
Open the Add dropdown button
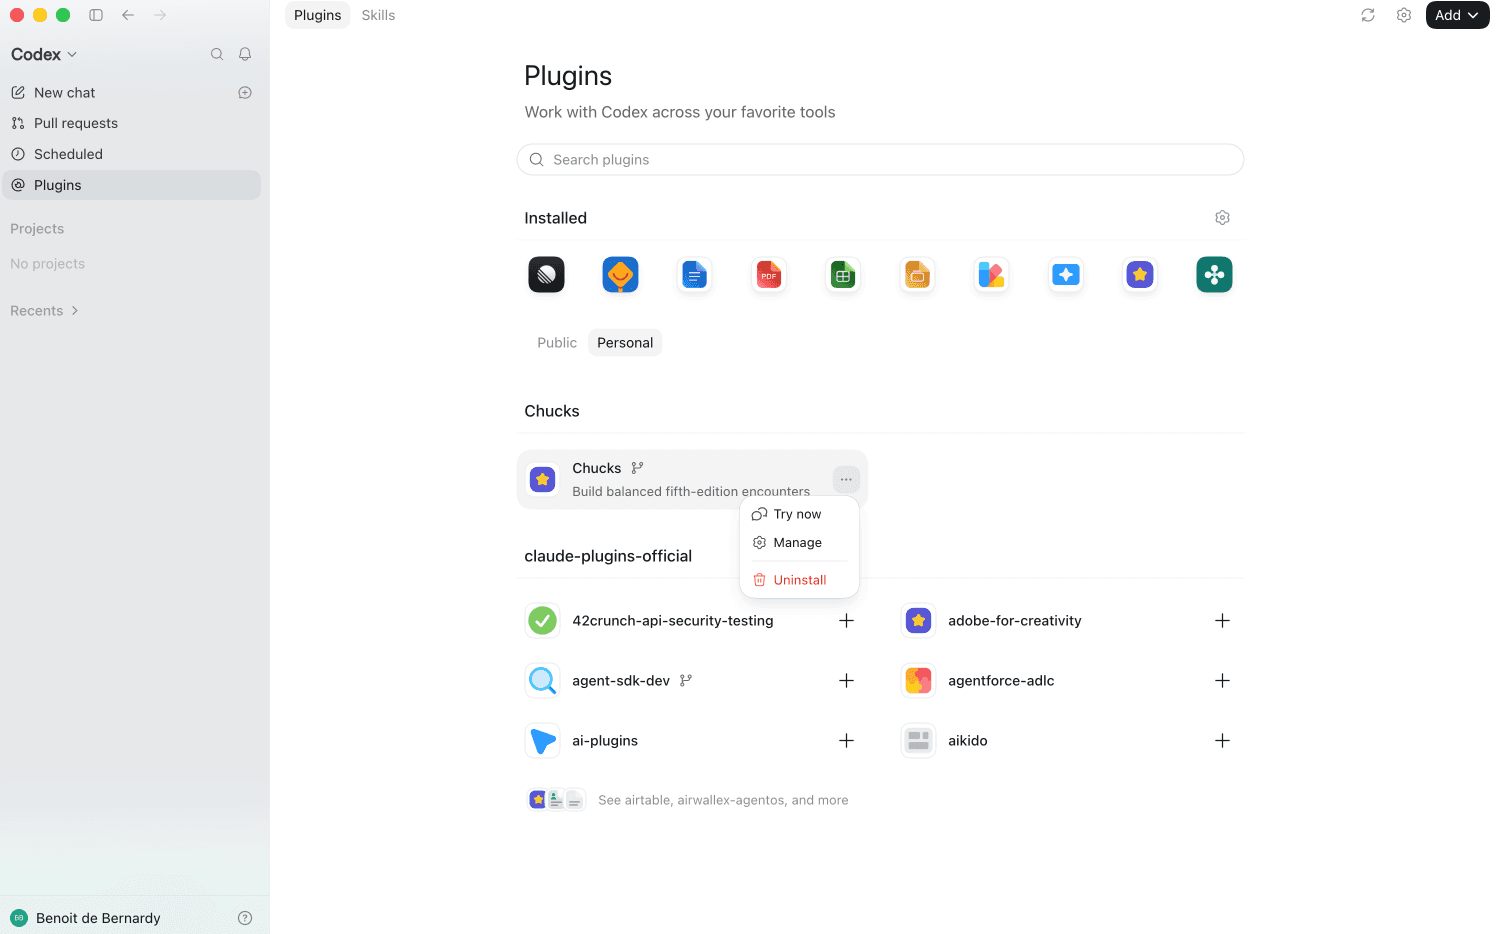[x=1457, y=15]
